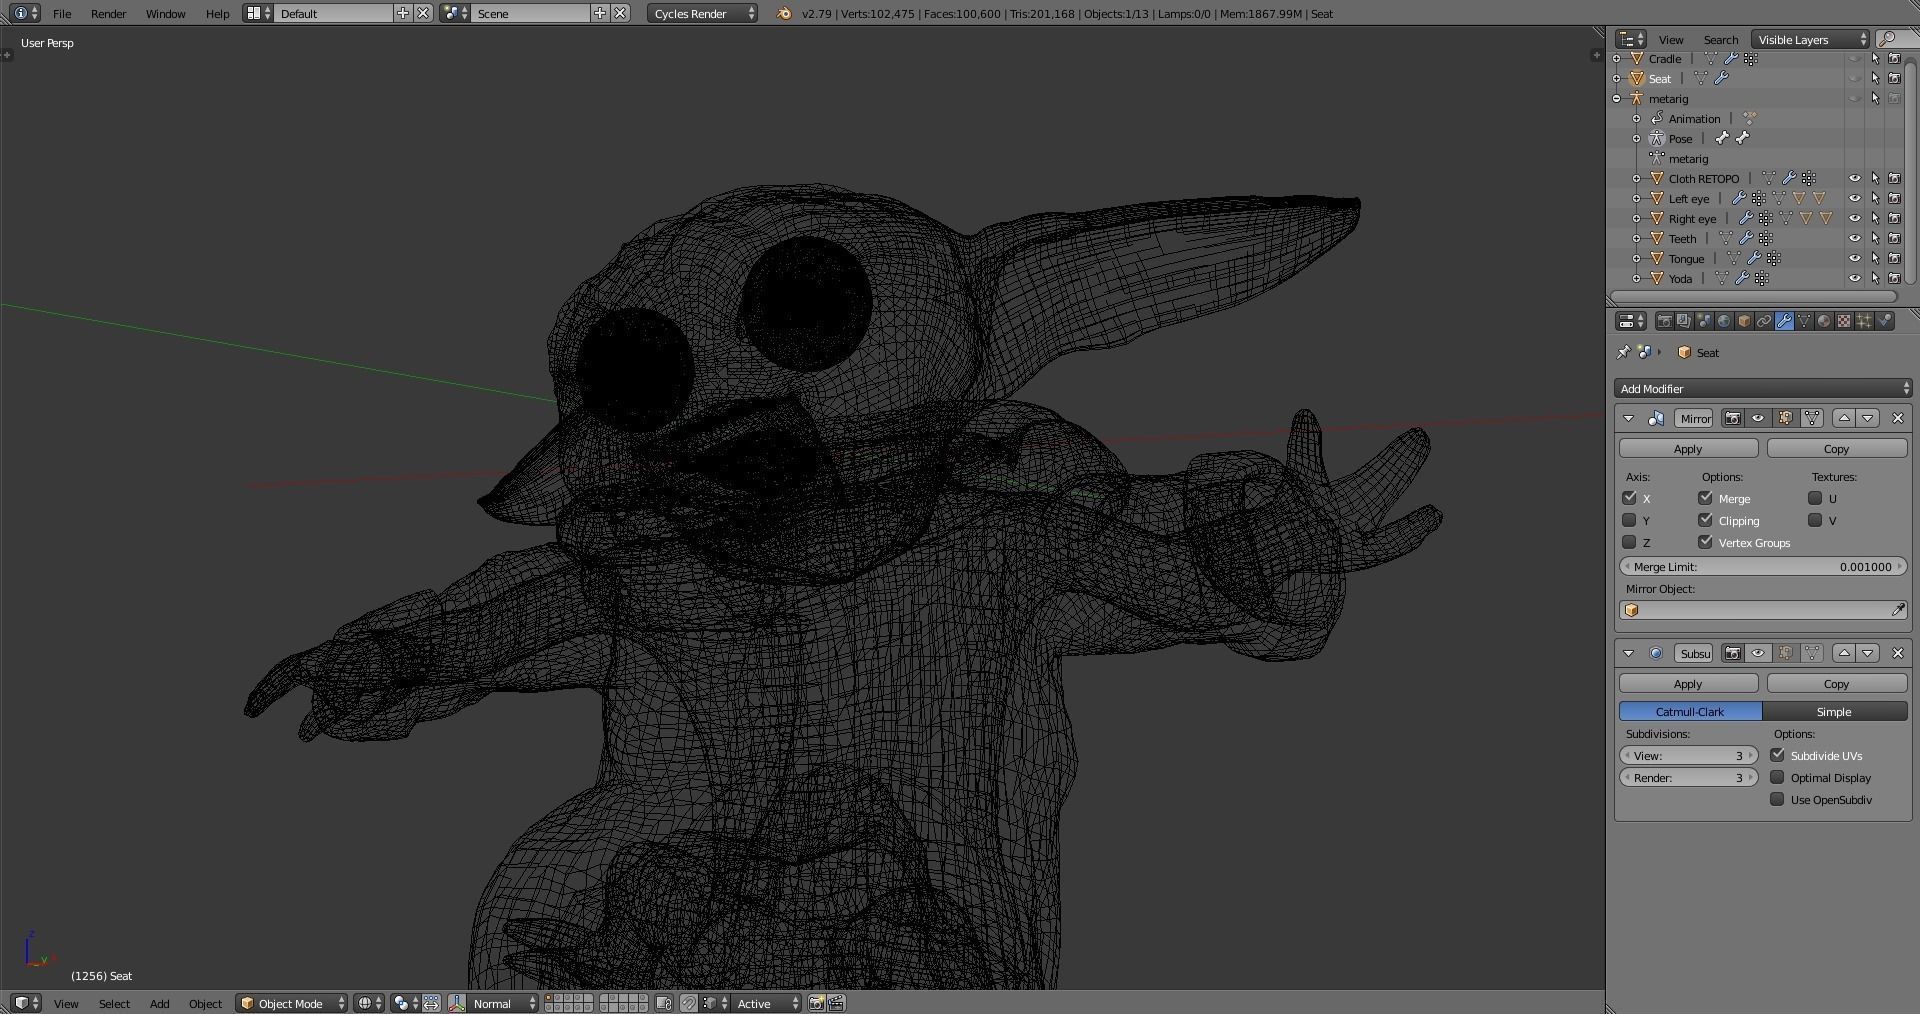
Task: Open the Add Modifier dropdown
Action: pyautogui.click(x=1762, y=388)
